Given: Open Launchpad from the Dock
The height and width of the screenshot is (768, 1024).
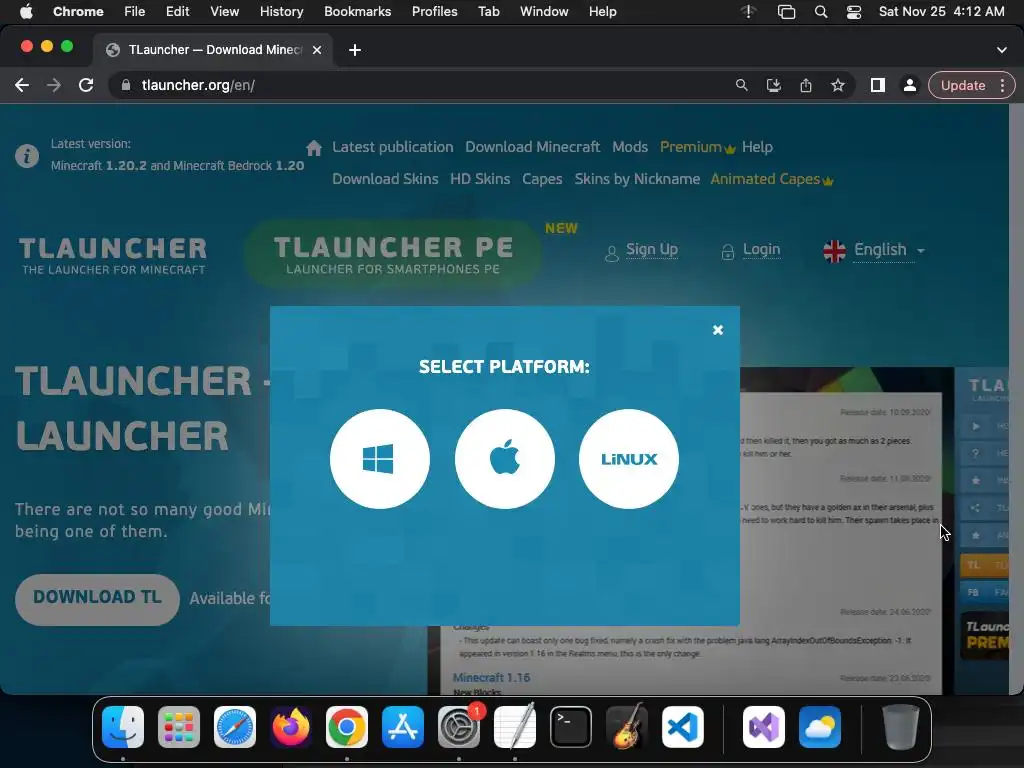Looking at the screenshot, I should click(179, 728).
